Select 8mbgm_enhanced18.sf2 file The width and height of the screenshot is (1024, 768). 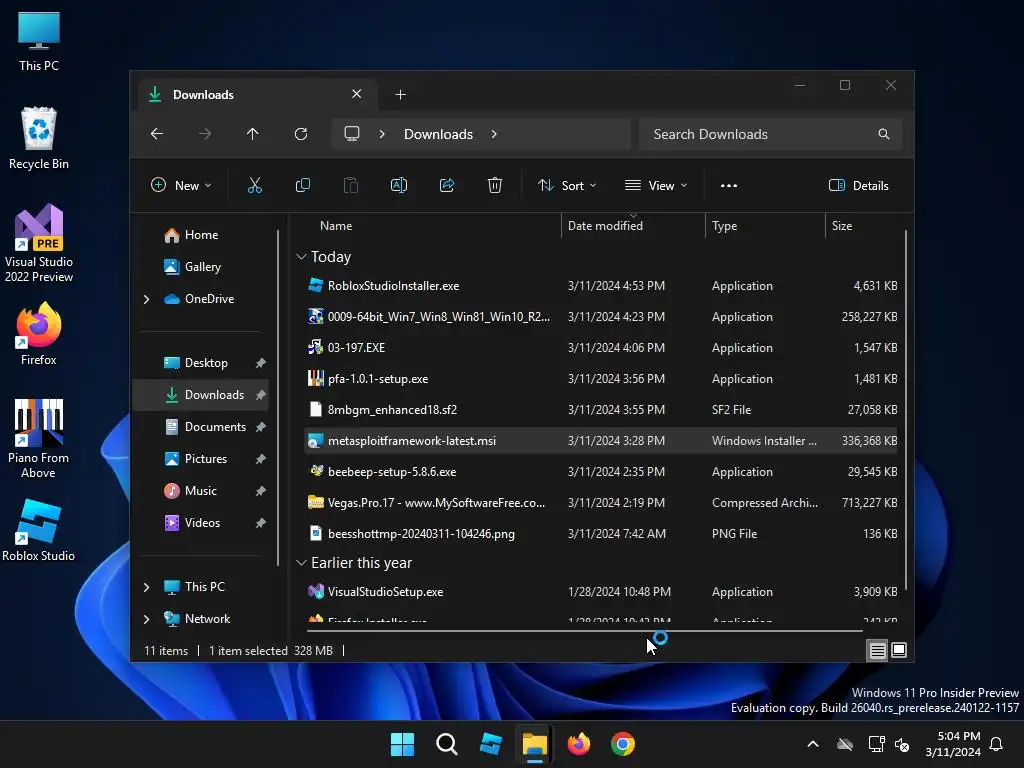(601, 409)
